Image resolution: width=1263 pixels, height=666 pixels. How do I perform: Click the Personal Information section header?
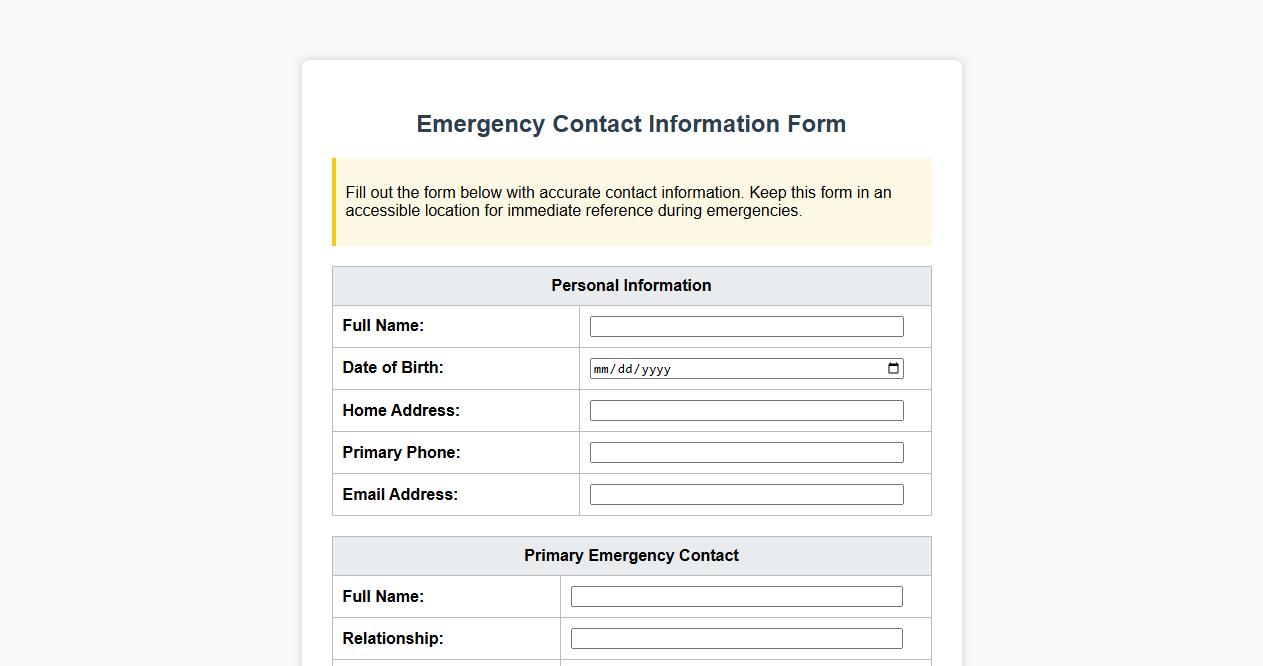(631, 285)
